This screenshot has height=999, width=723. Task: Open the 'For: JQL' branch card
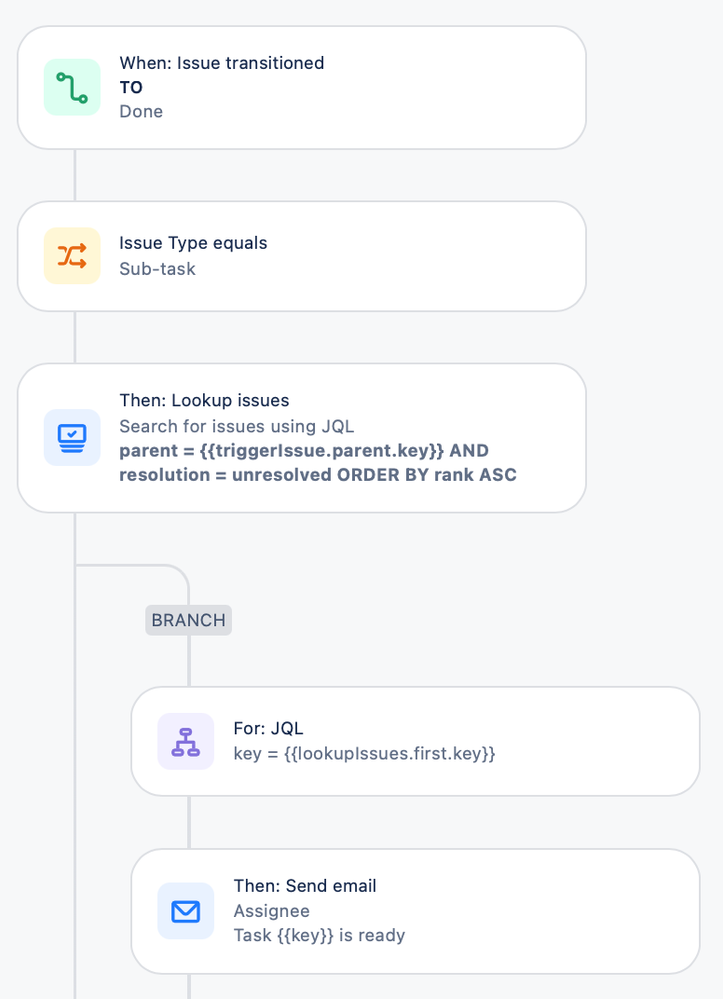pos(415,741)
